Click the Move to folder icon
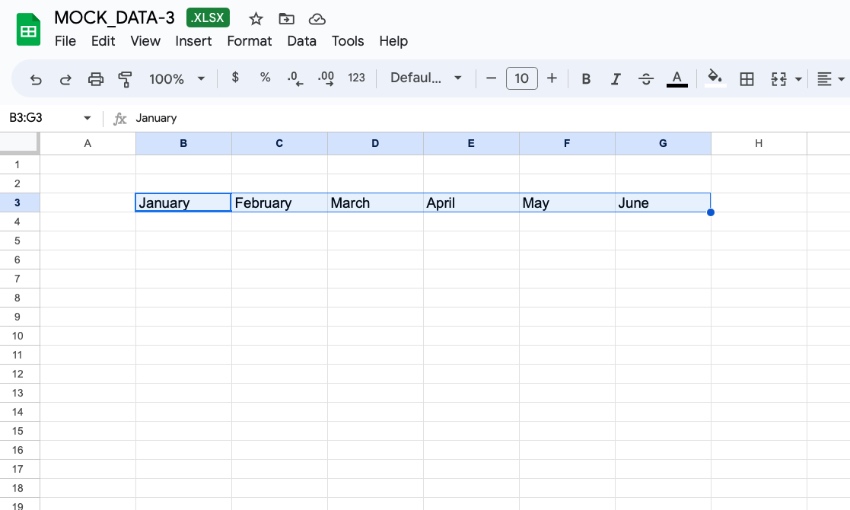Screen dimensions: 850x510 pyautogui.click(x=286, y=19)
